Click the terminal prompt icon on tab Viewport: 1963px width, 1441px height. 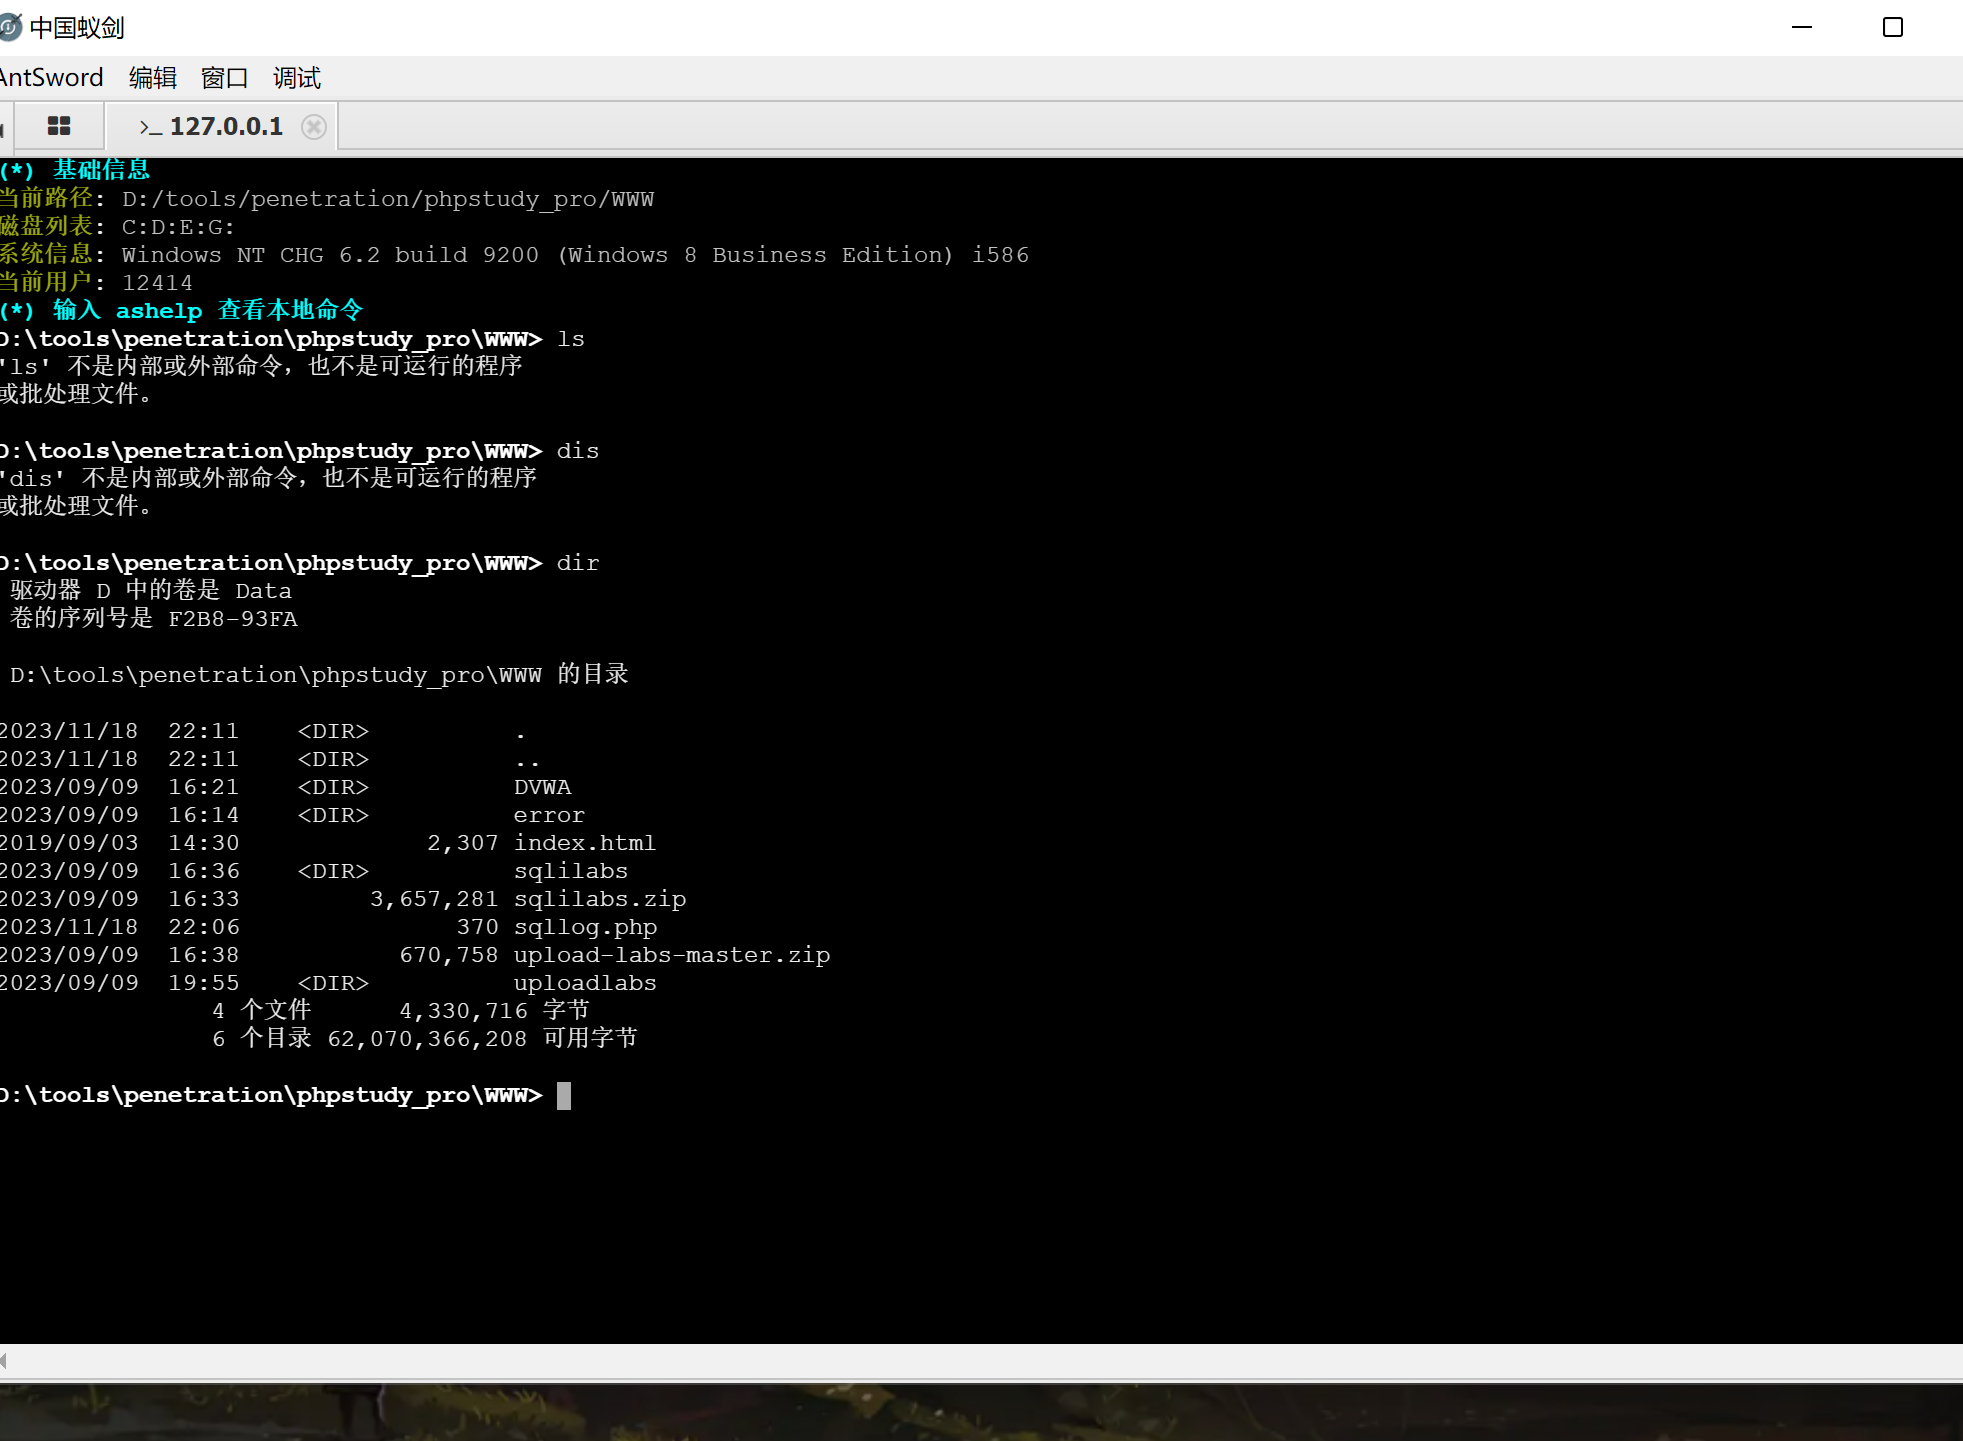point(150,127)
